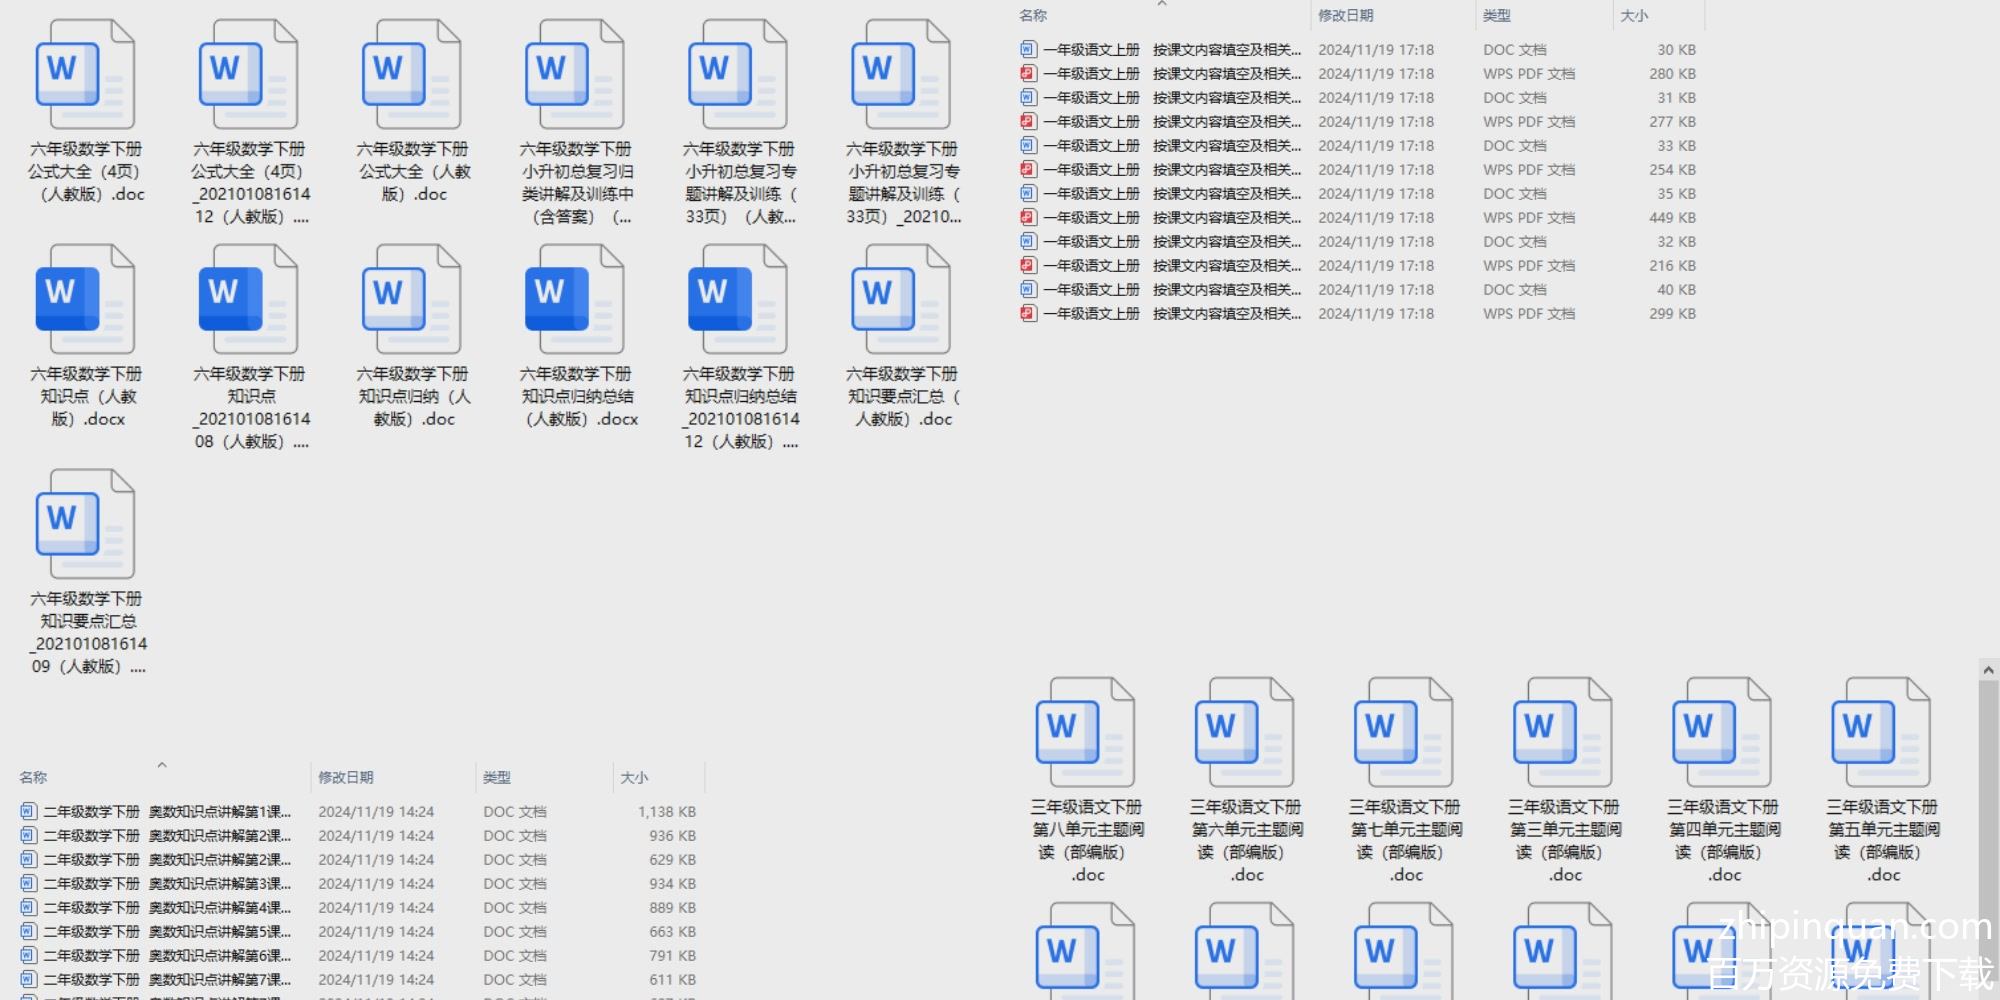This screenshot has height=1000, width=2000.
Task: Open 三年级语文下册 第八单元主题阅读 Word icon
Action: 1085,732
